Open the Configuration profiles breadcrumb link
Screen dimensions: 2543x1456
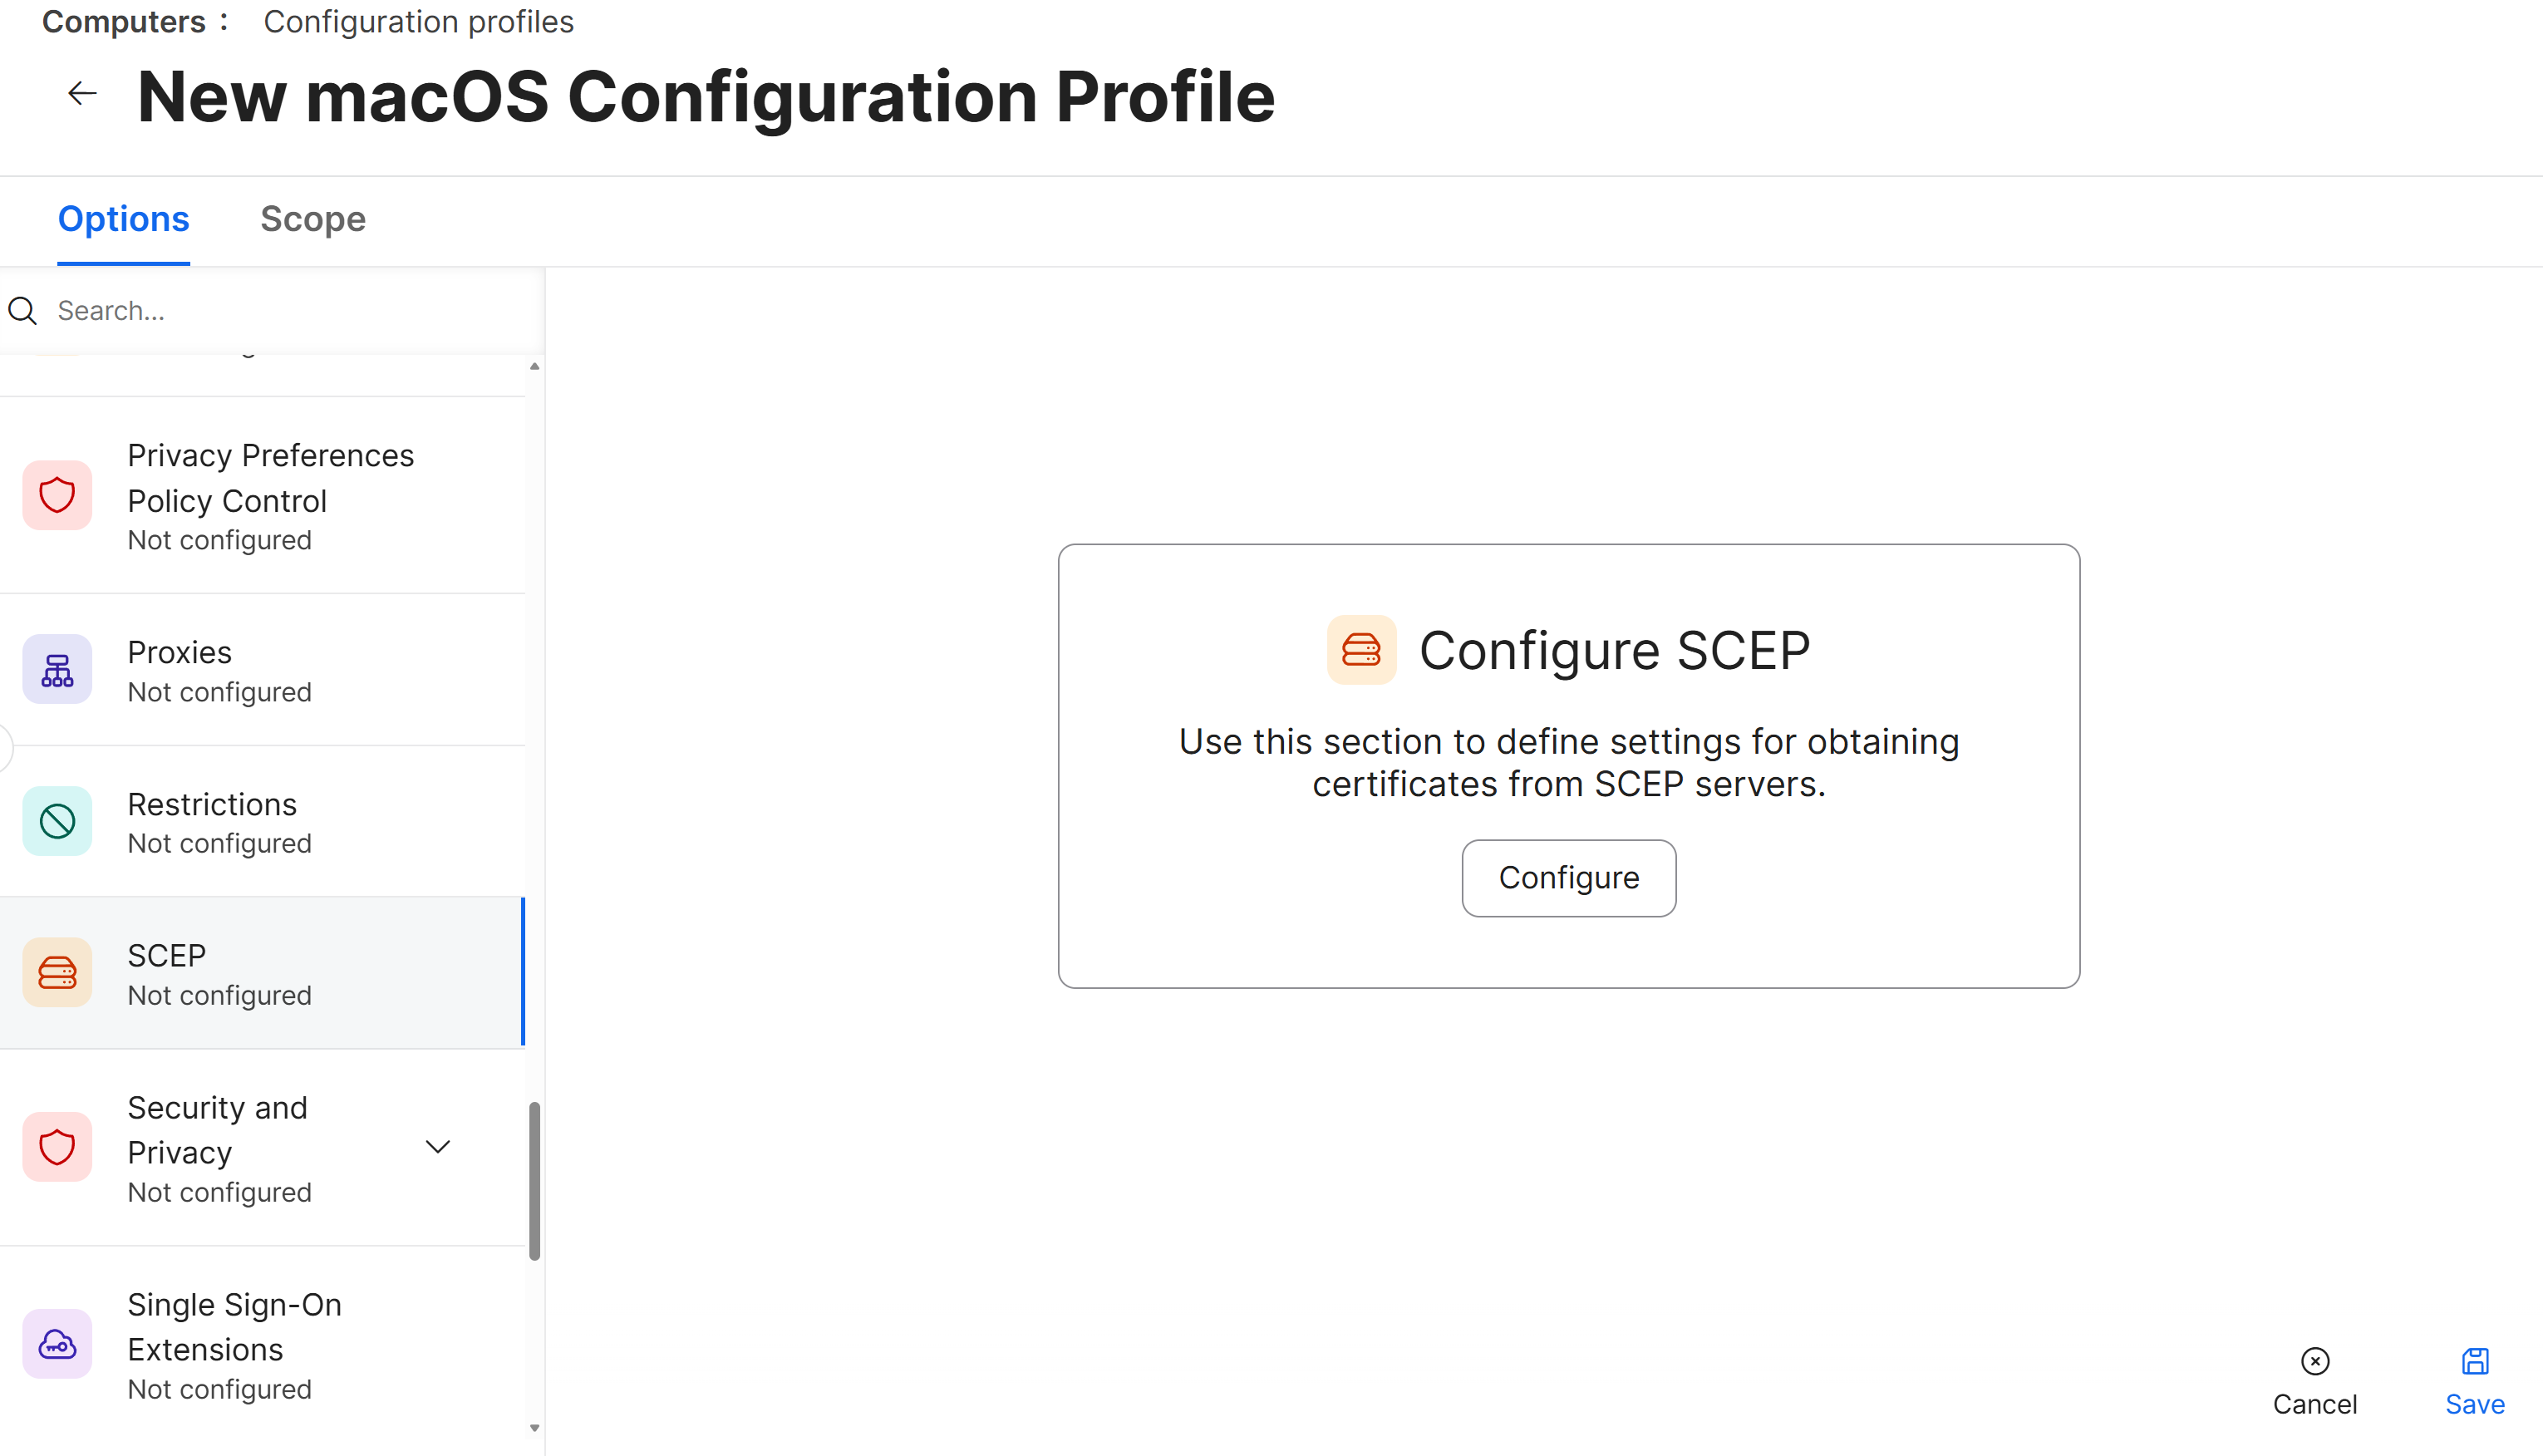tap(419, 21)
